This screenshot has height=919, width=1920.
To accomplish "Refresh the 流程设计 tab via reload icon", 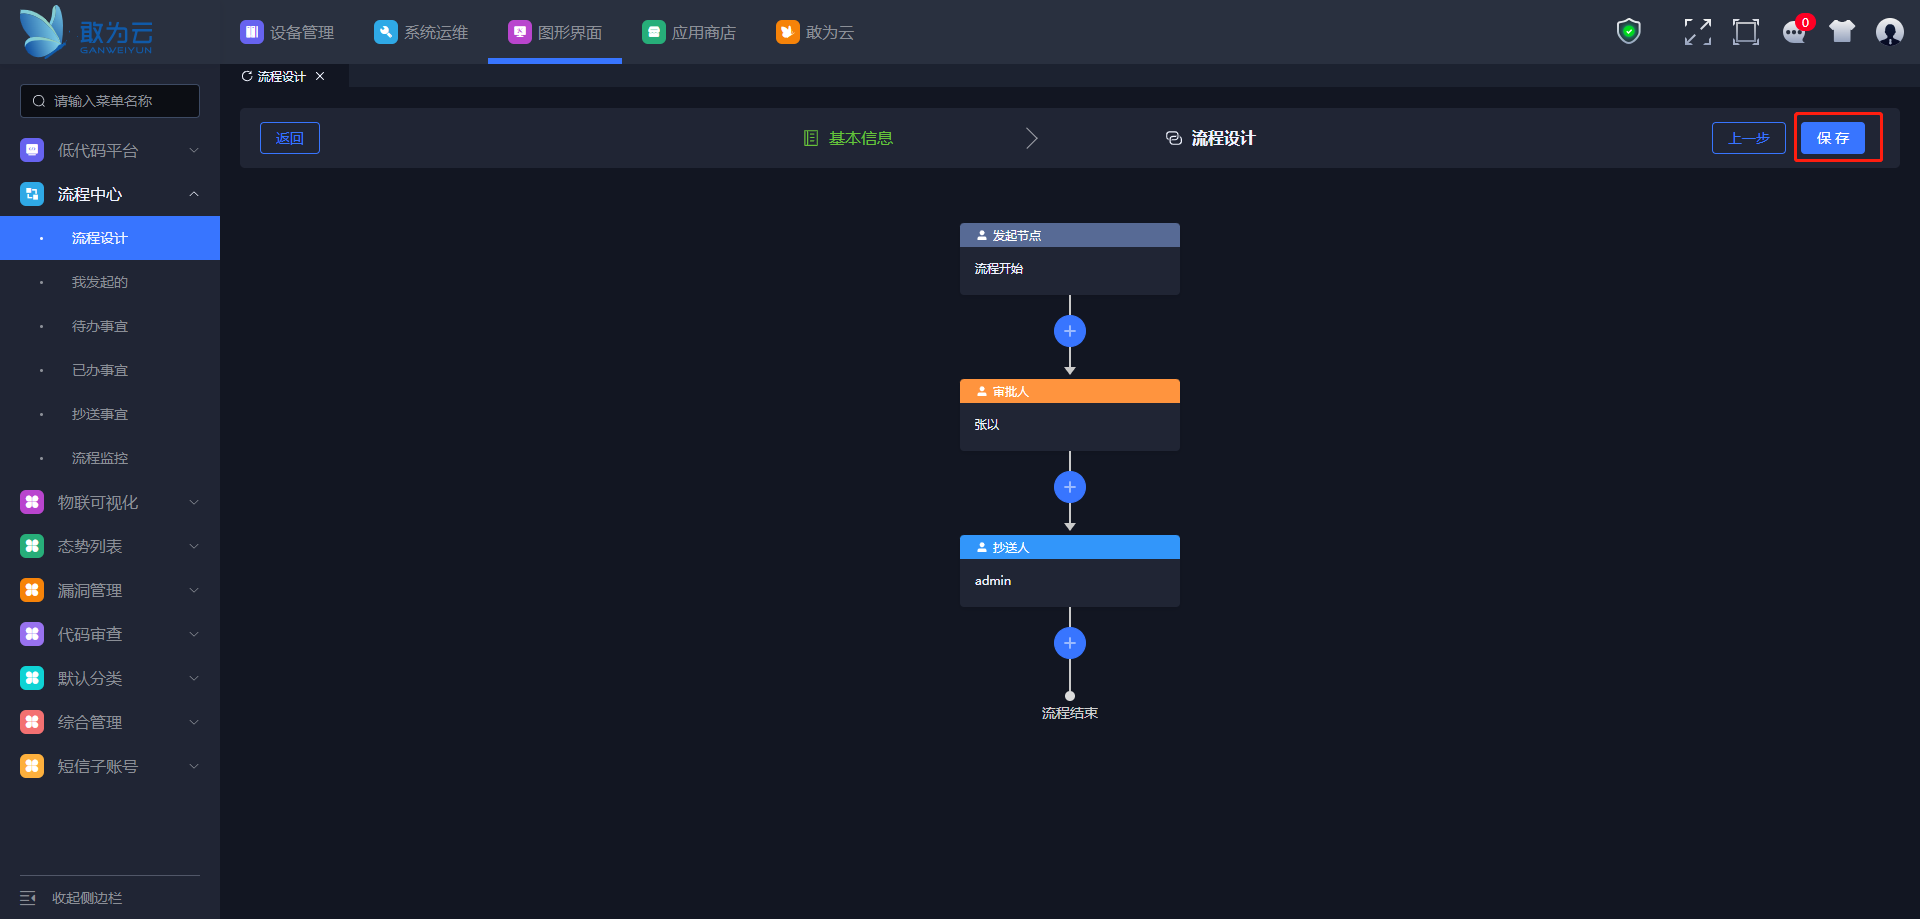I will (x=247, y=76).
